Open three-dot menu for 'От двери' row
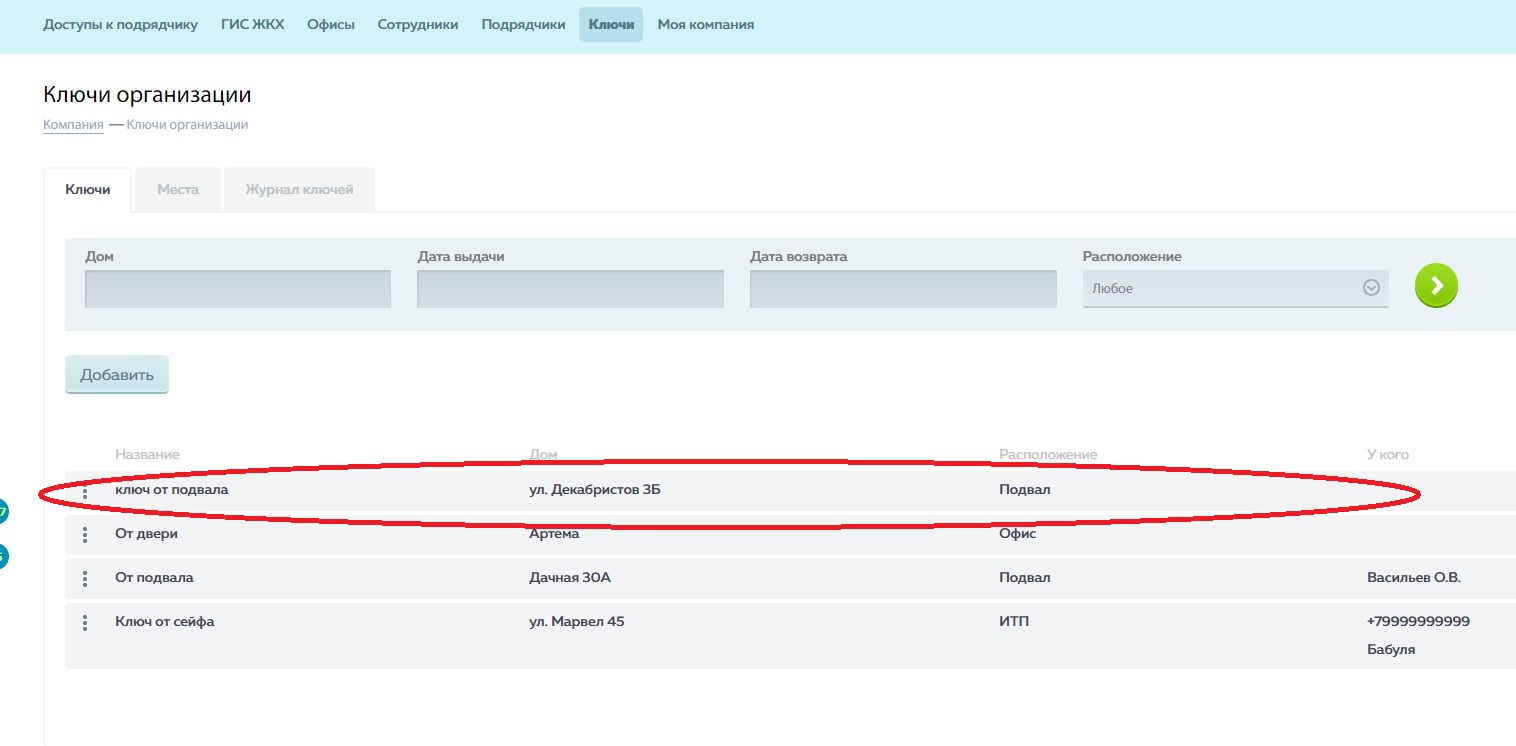This screenshot has width=1516, height=746. tap(85, 535)
